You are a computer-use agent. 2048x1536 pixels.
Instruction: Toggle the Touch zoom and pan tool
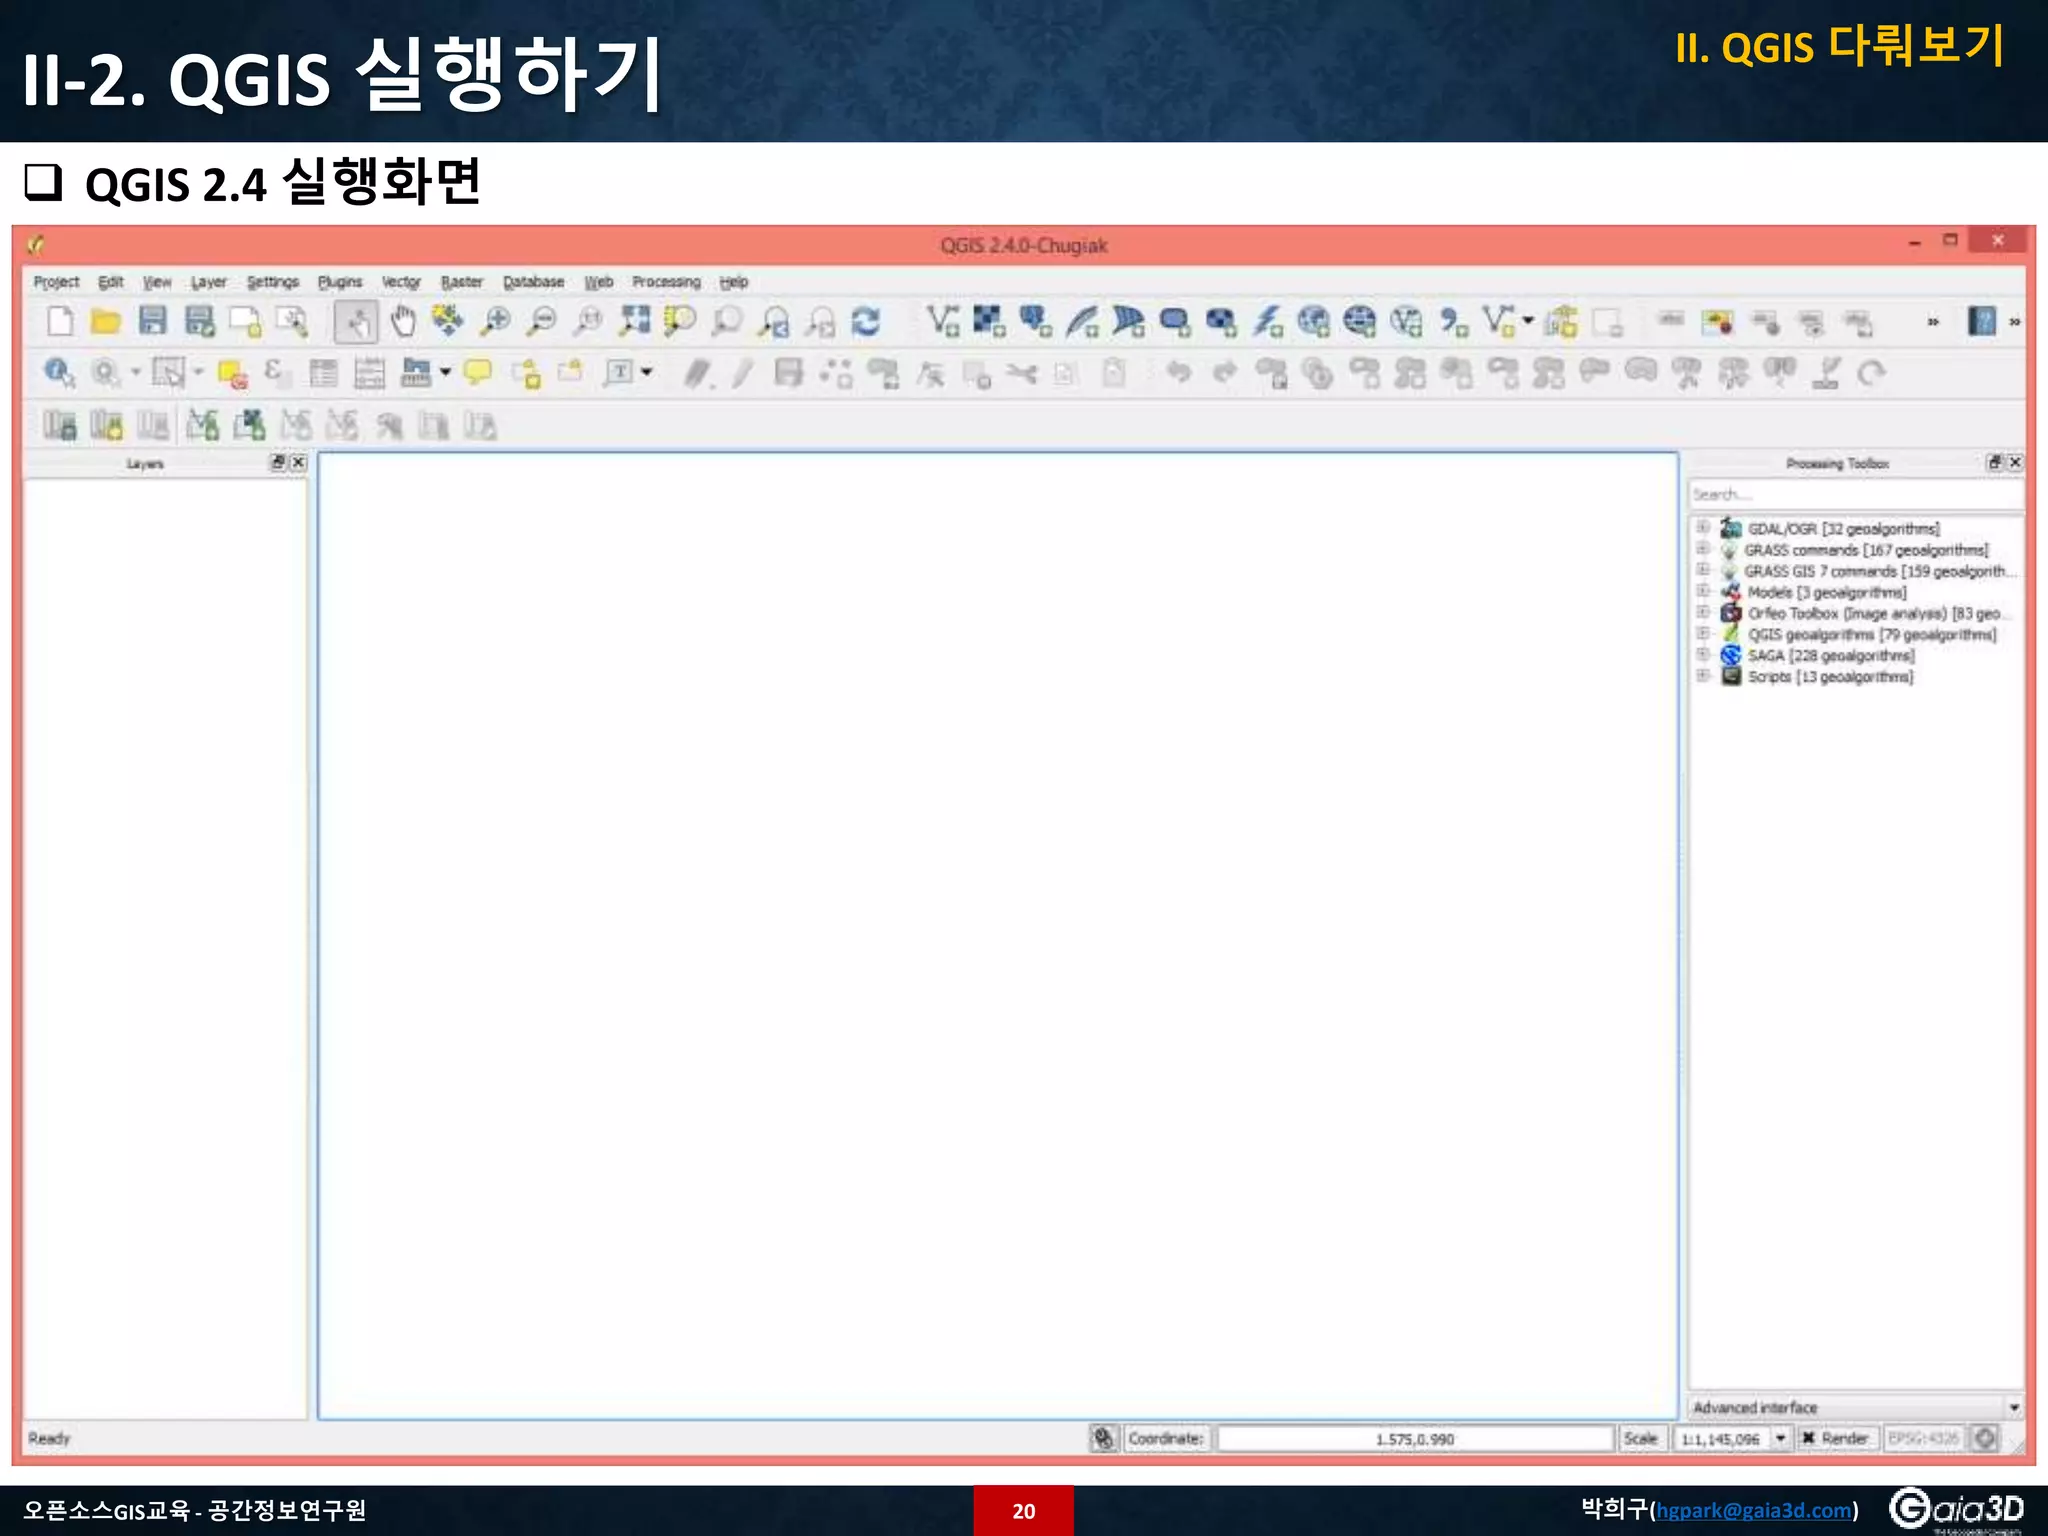coord(356,322)
